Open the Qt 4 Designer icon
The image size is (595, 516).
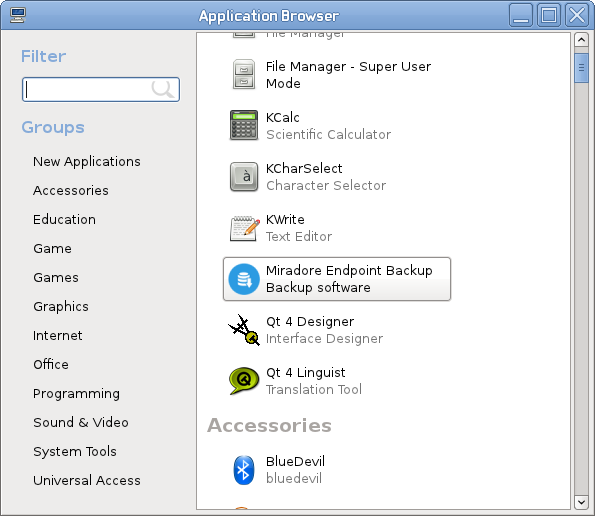click(x=244, y=330)
